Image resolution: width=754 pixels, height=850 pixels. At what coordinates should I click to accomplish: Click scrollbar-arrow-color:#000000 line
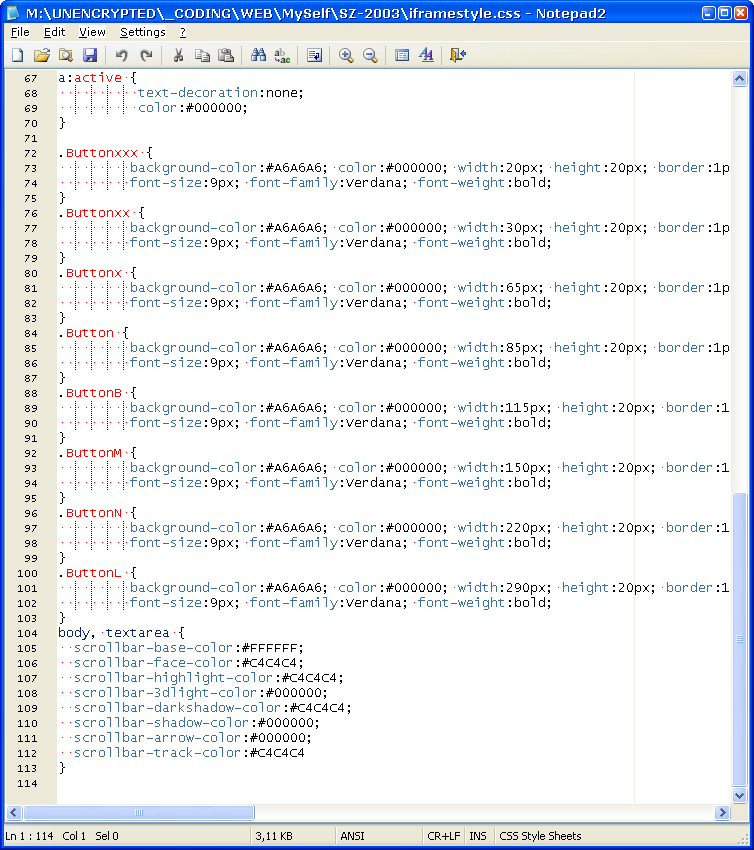tap(192, 738)
